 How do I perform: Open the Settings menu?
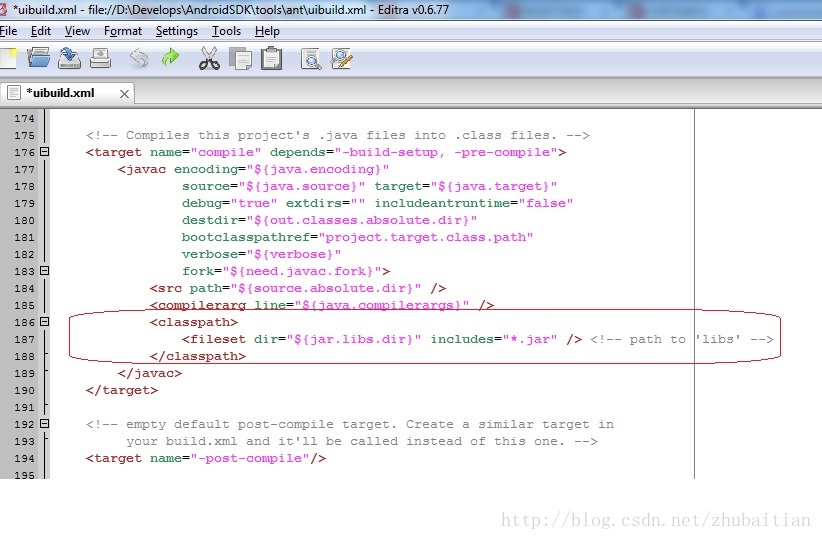(x=177, y=31)
